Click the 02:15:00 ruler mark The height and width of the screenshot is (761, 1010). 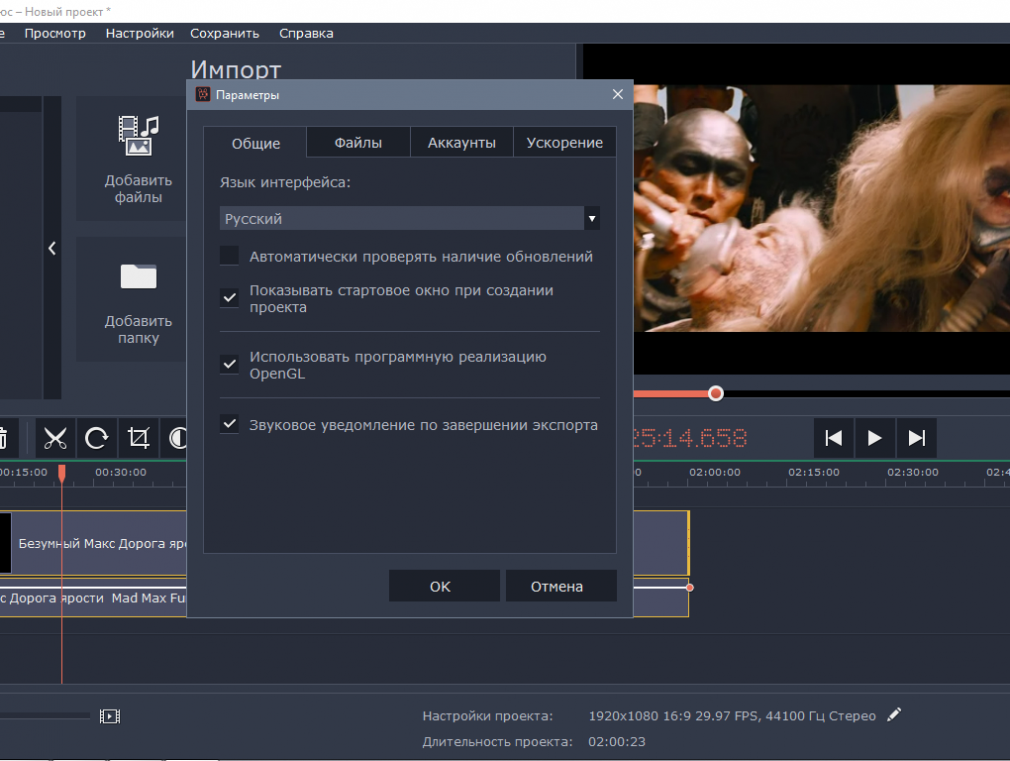(x=814, y=472)
